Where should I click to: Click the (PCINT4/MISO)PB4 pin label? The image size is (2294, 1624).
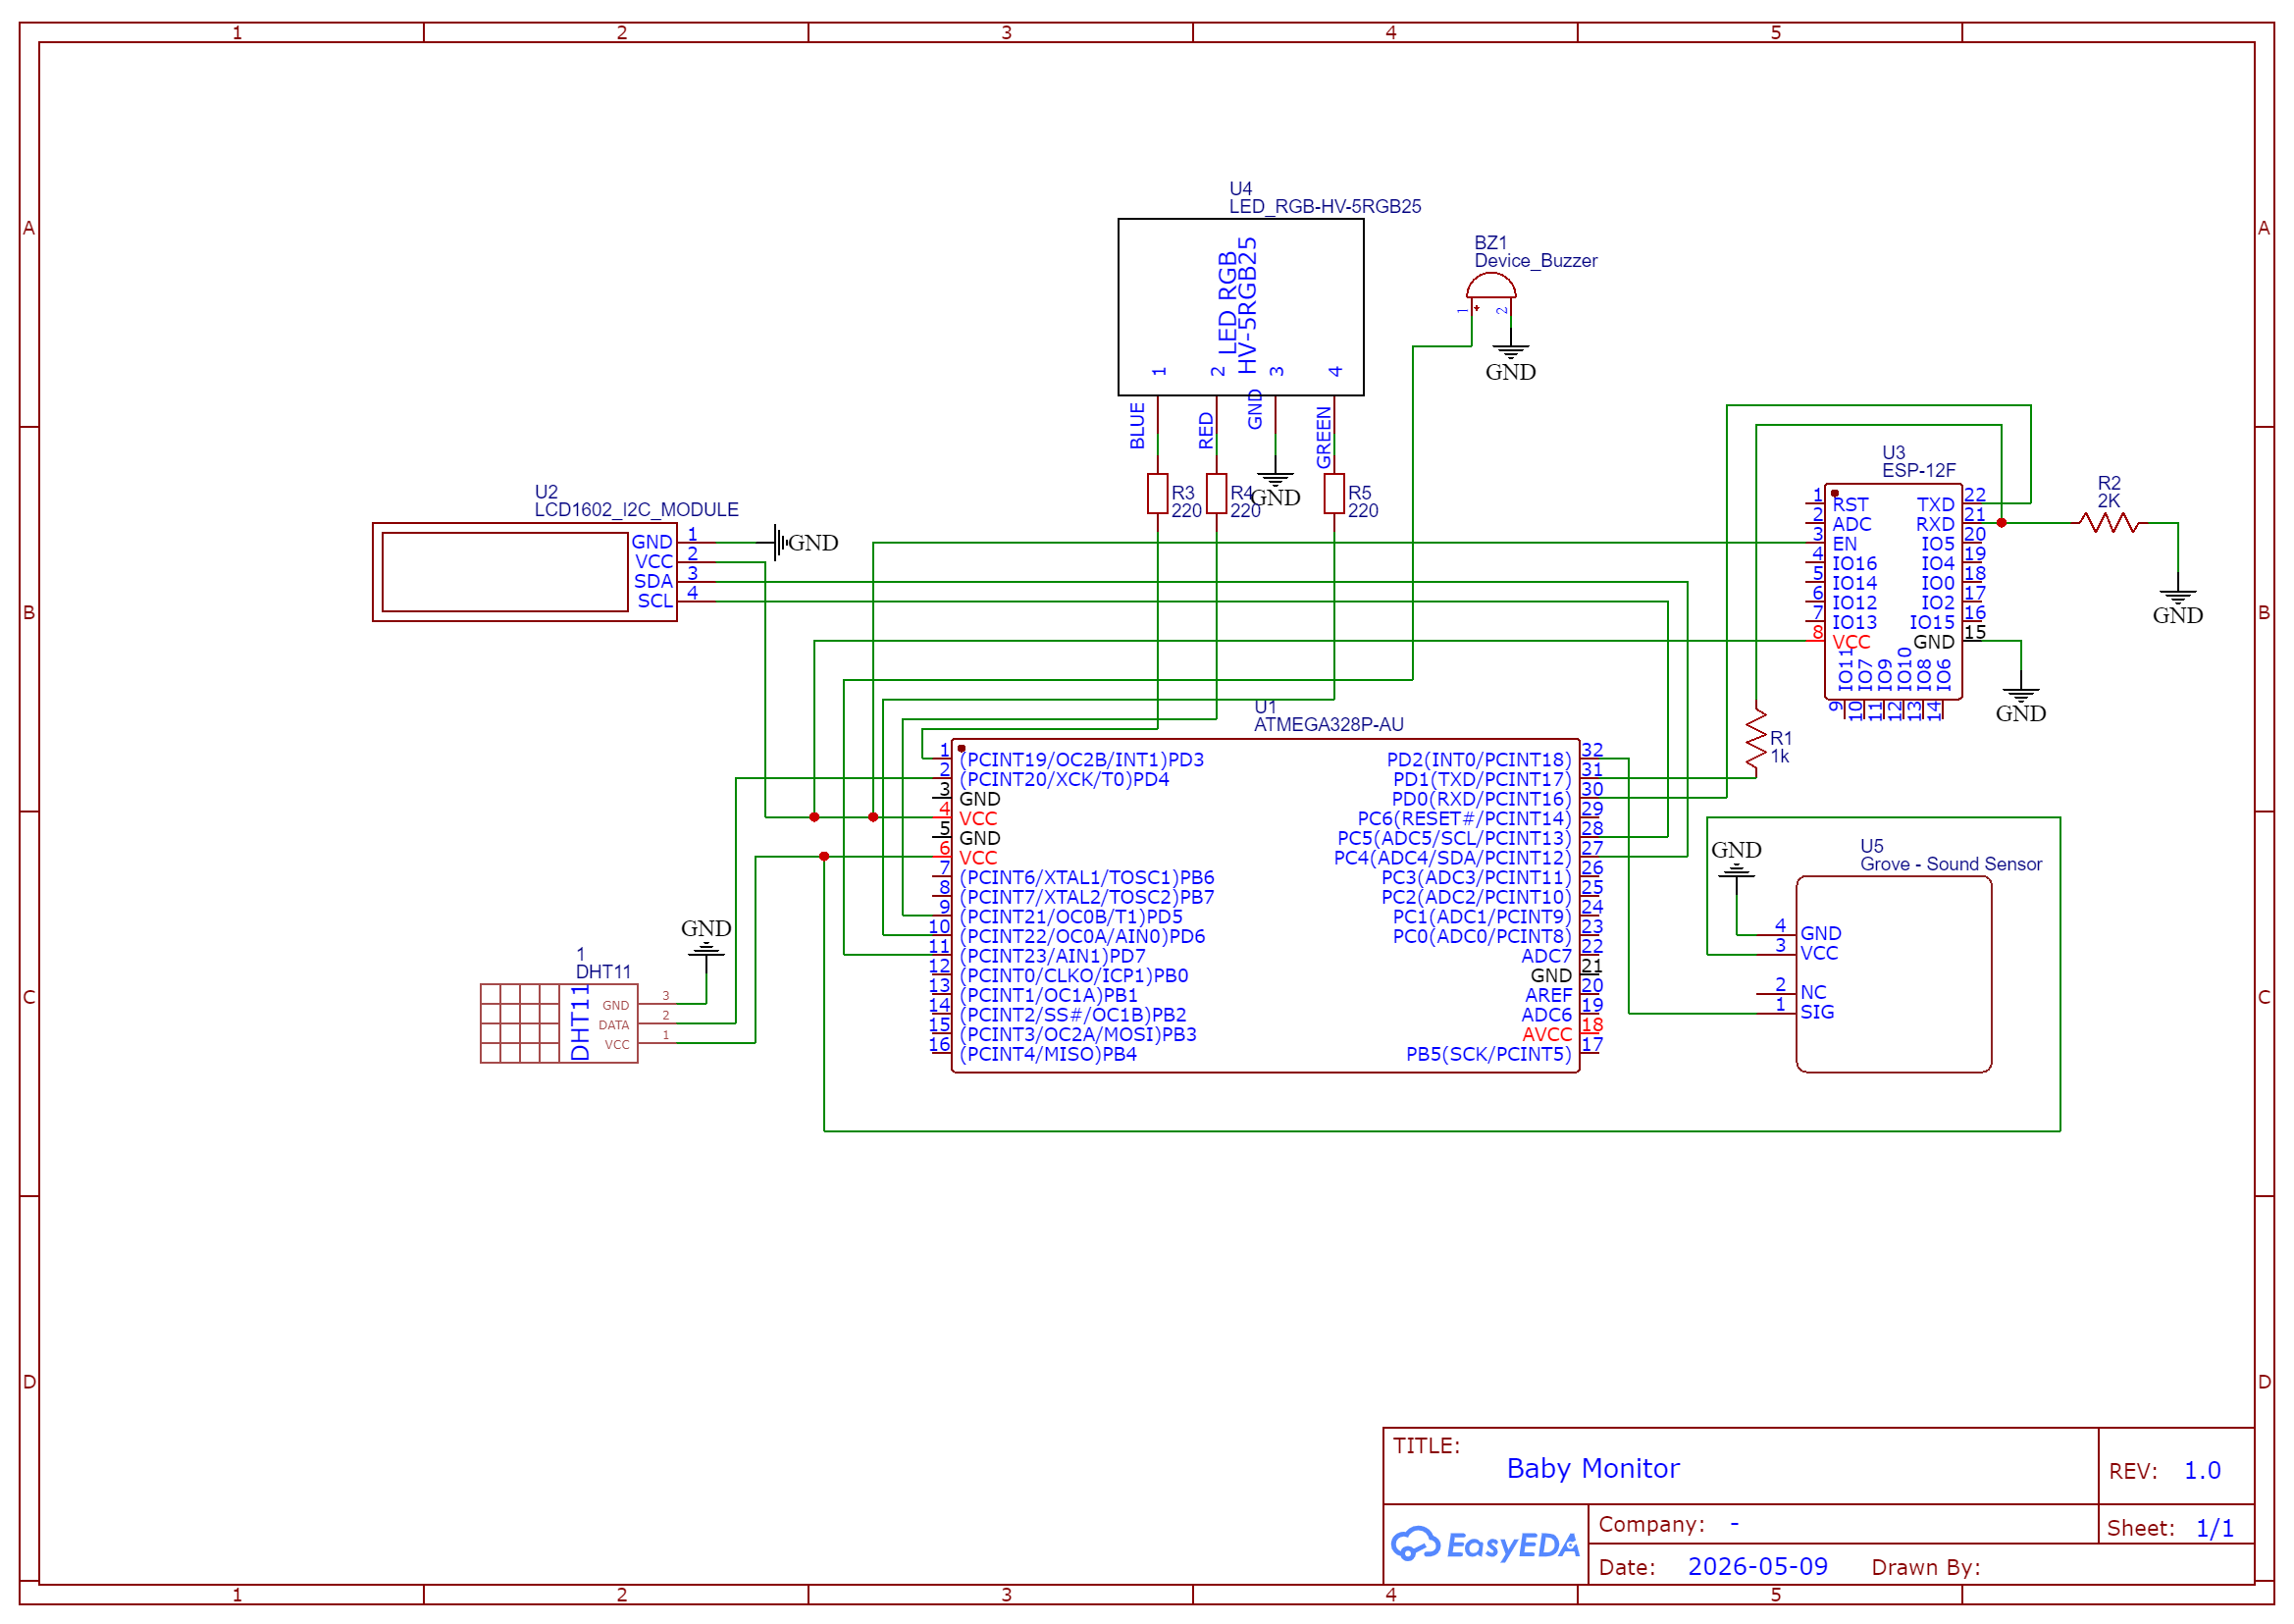[x=1048, y=1053]
